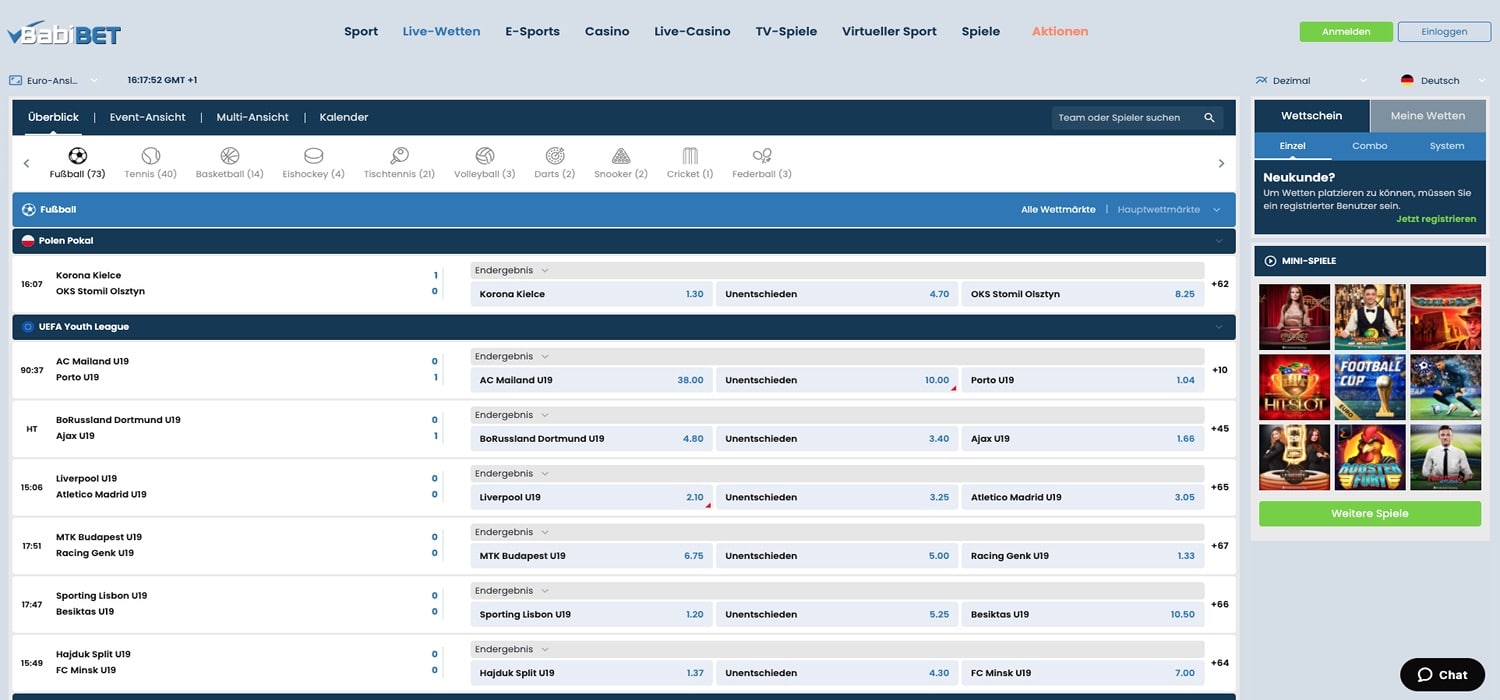Click the Dezimal odds format icon

coord(1262,80)
